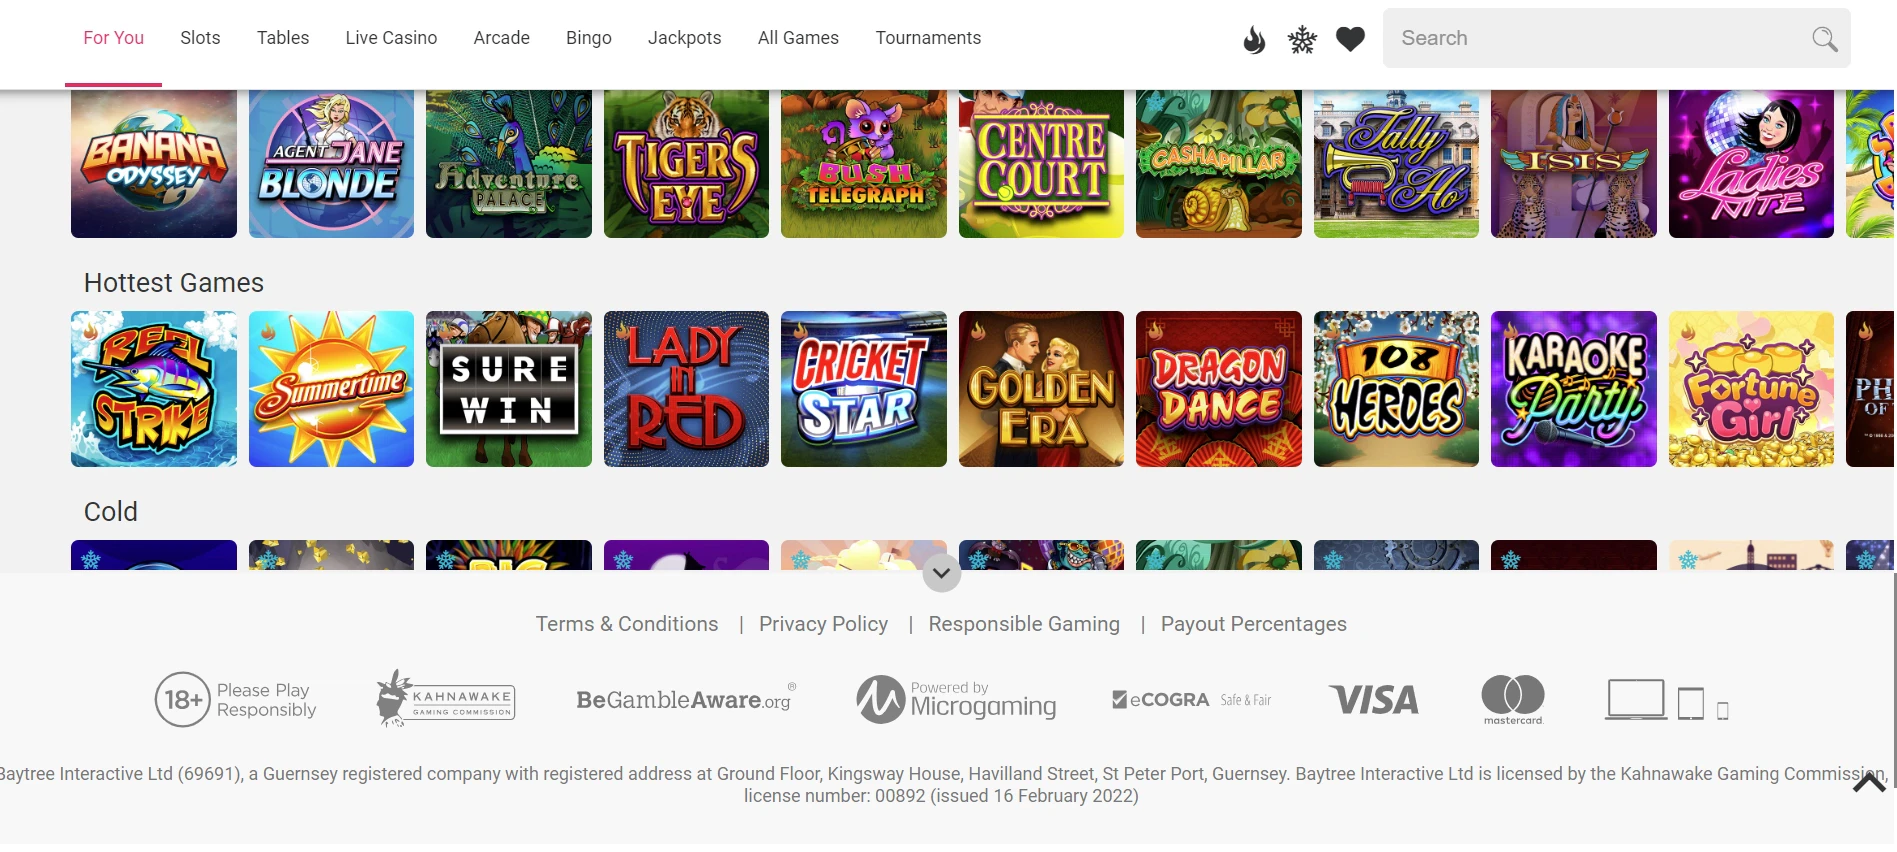Launch the Karaoke Party game

pyautogui.click(x=1574, y=389)
